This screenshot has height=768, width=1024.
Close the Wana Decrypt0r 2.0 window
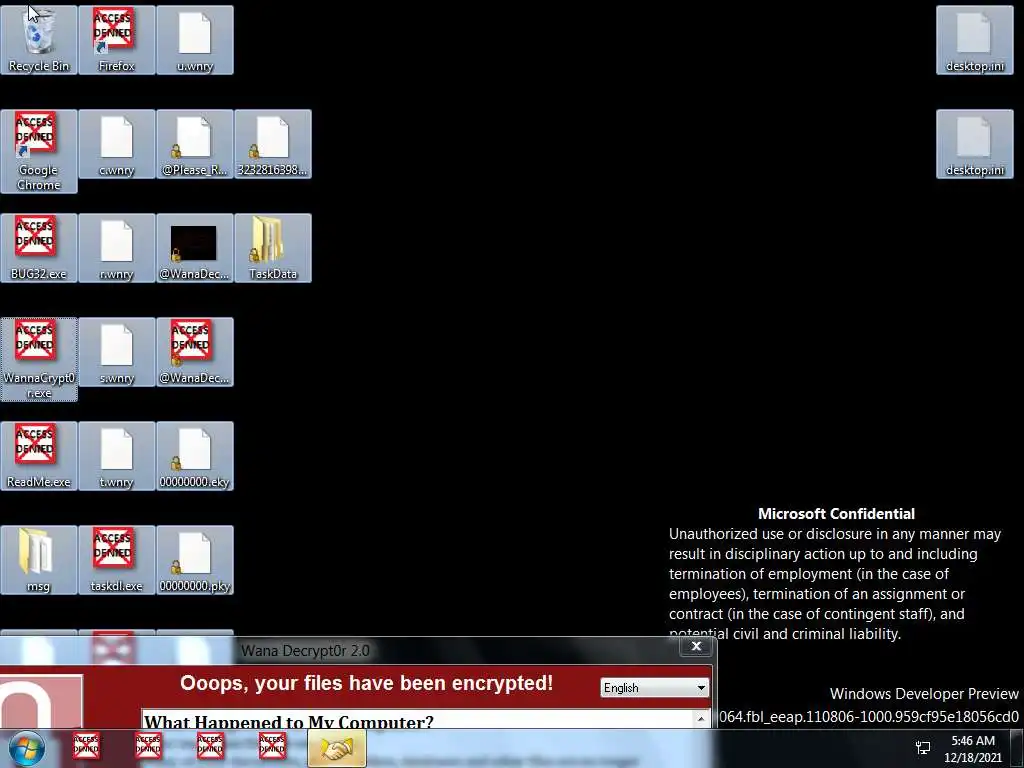click(x=696, y=646)
